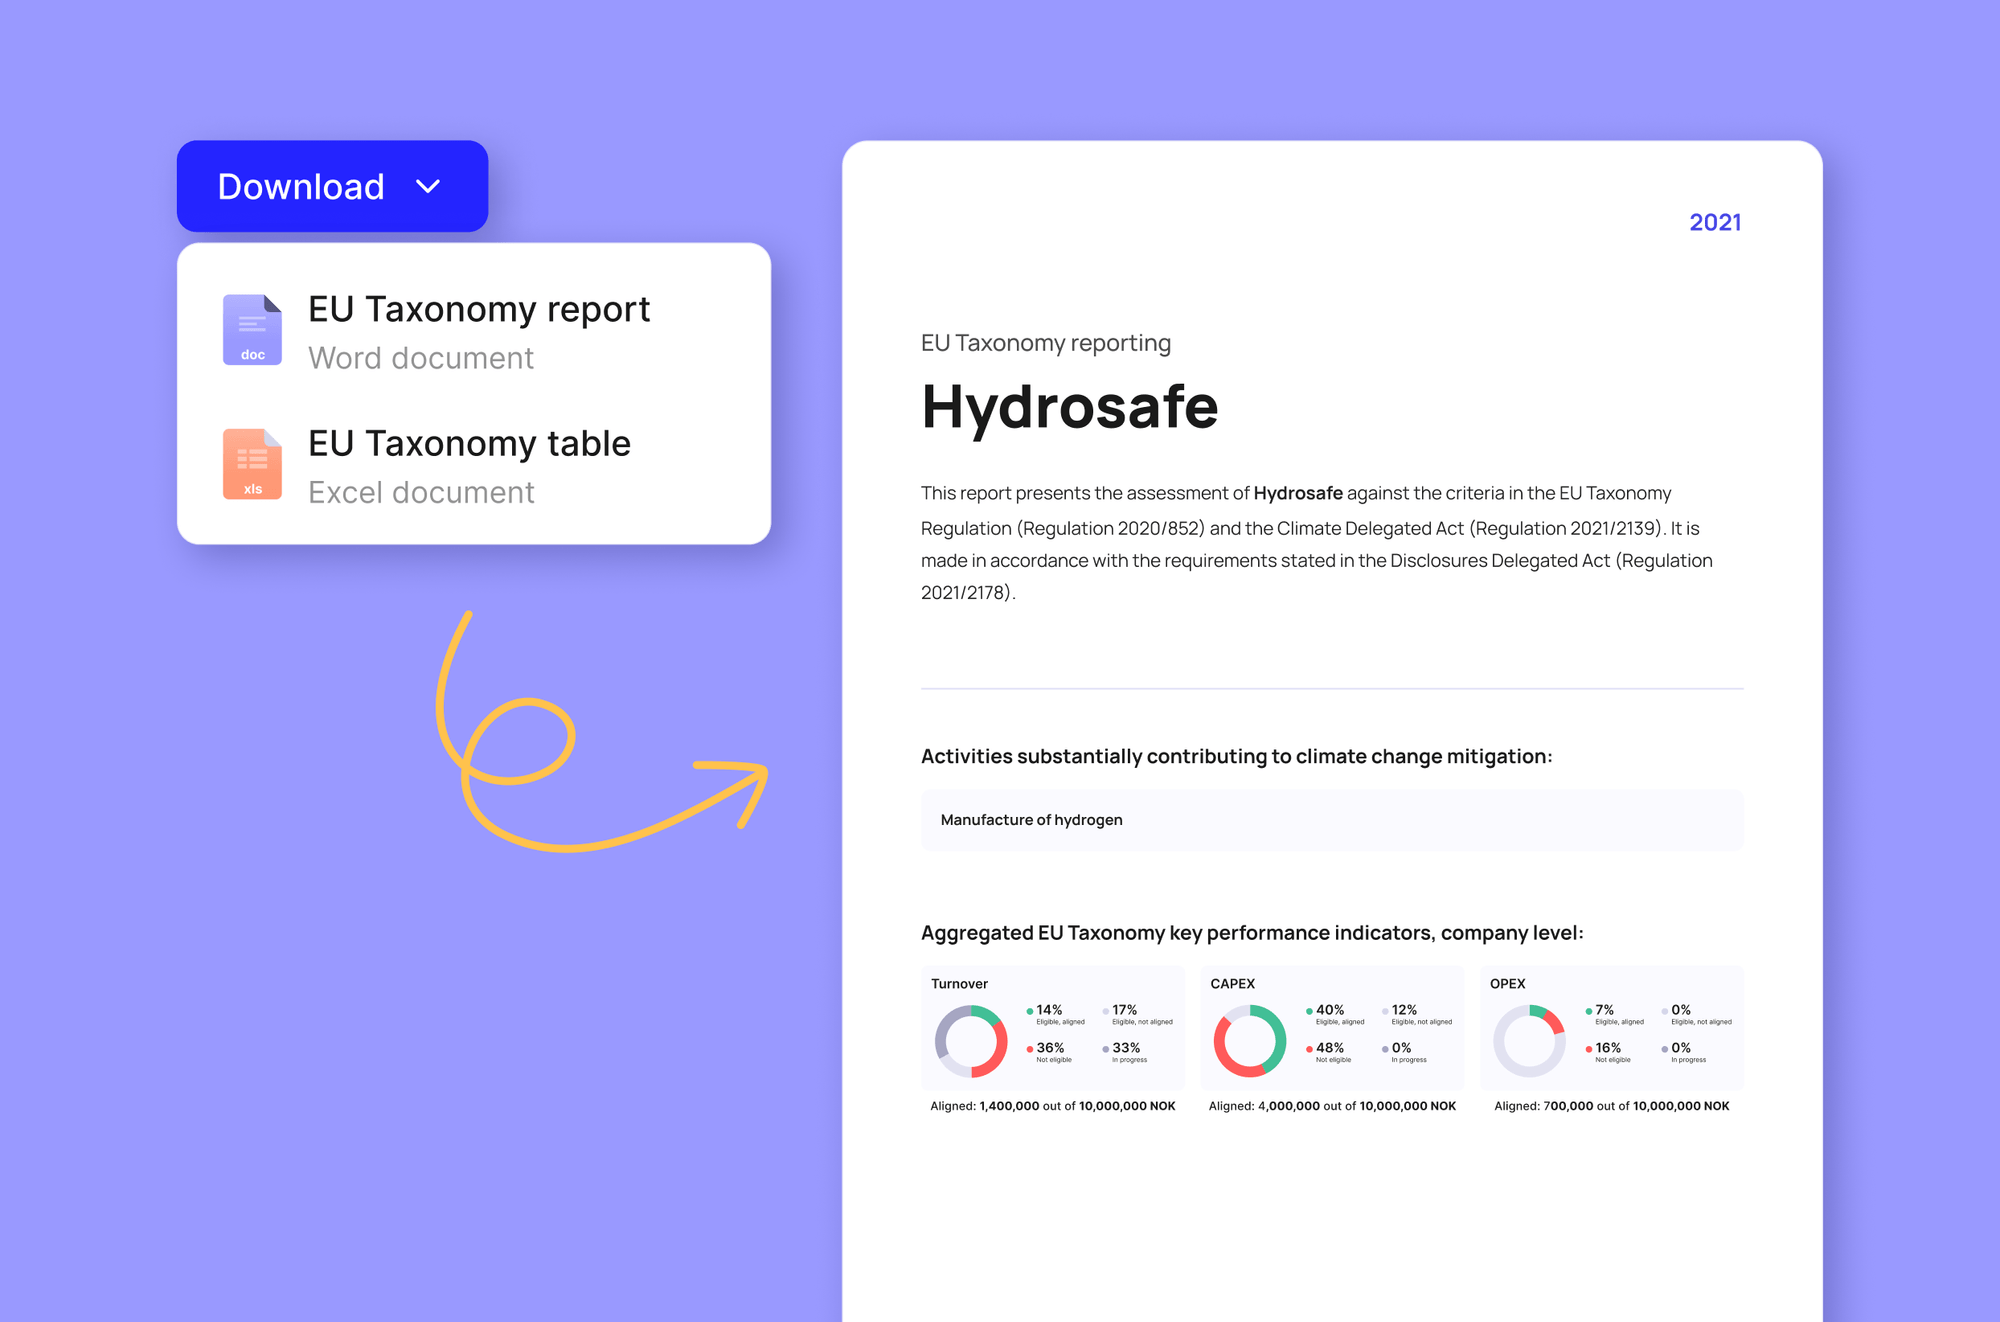Click the Excel document xls icon

252,464
